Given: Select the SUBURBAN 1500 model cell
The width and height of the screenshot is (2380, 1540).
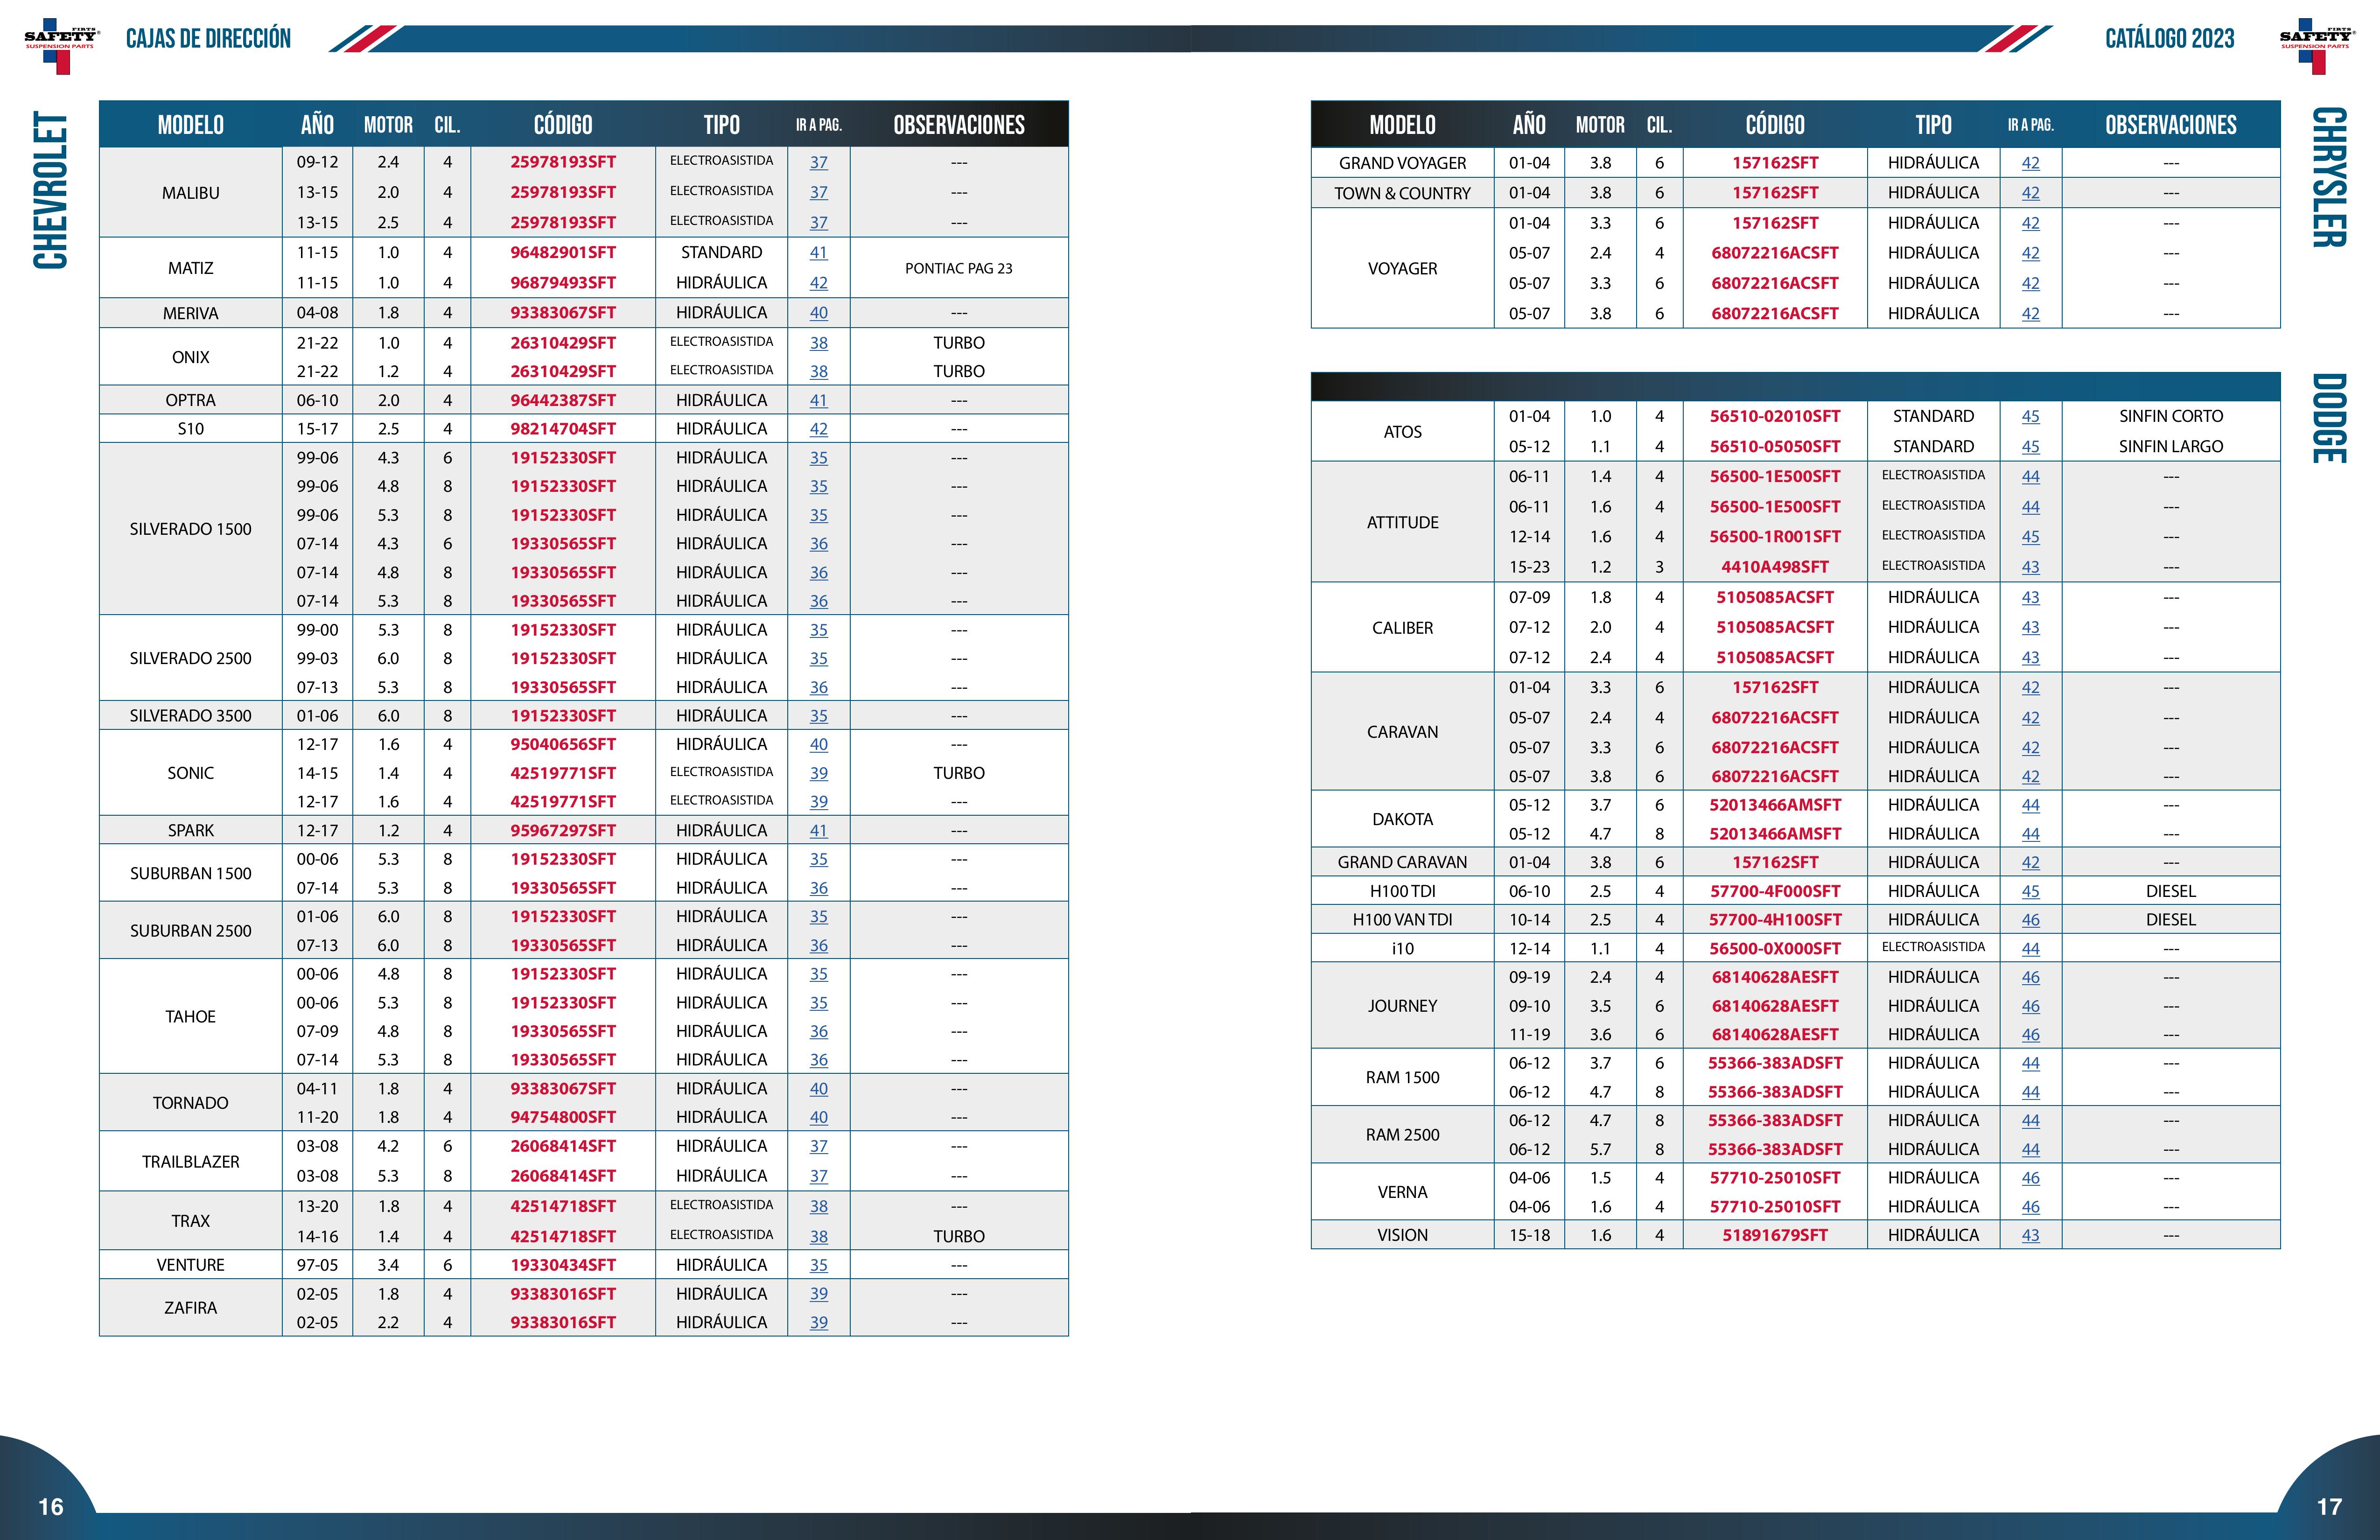Looking at the screenshot, I should pos(191,873).
